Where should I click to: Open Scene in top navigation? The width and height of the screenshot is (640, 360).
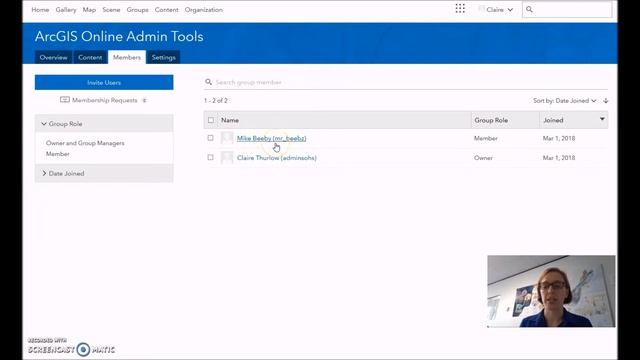click(111, 9)
